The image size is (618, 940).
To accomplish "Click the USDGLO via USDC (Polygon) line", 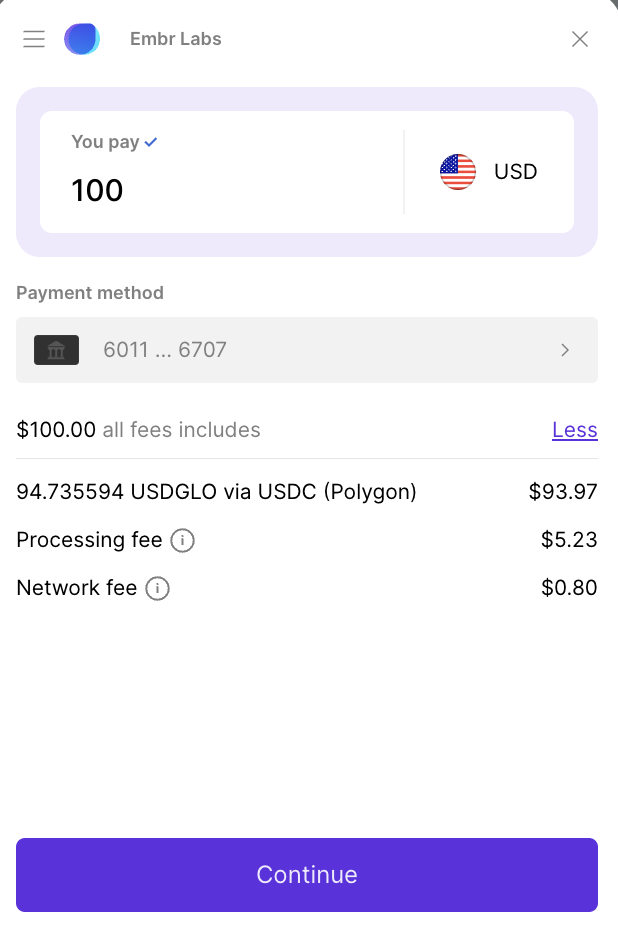I will [216, 492].
